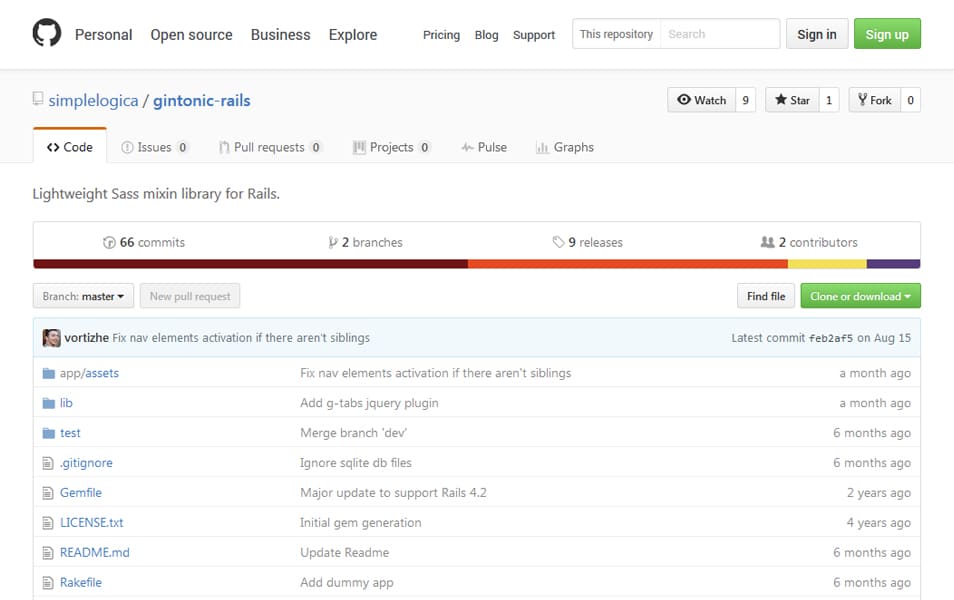Click the Pull requests tab icon

(x=224, y=147)
